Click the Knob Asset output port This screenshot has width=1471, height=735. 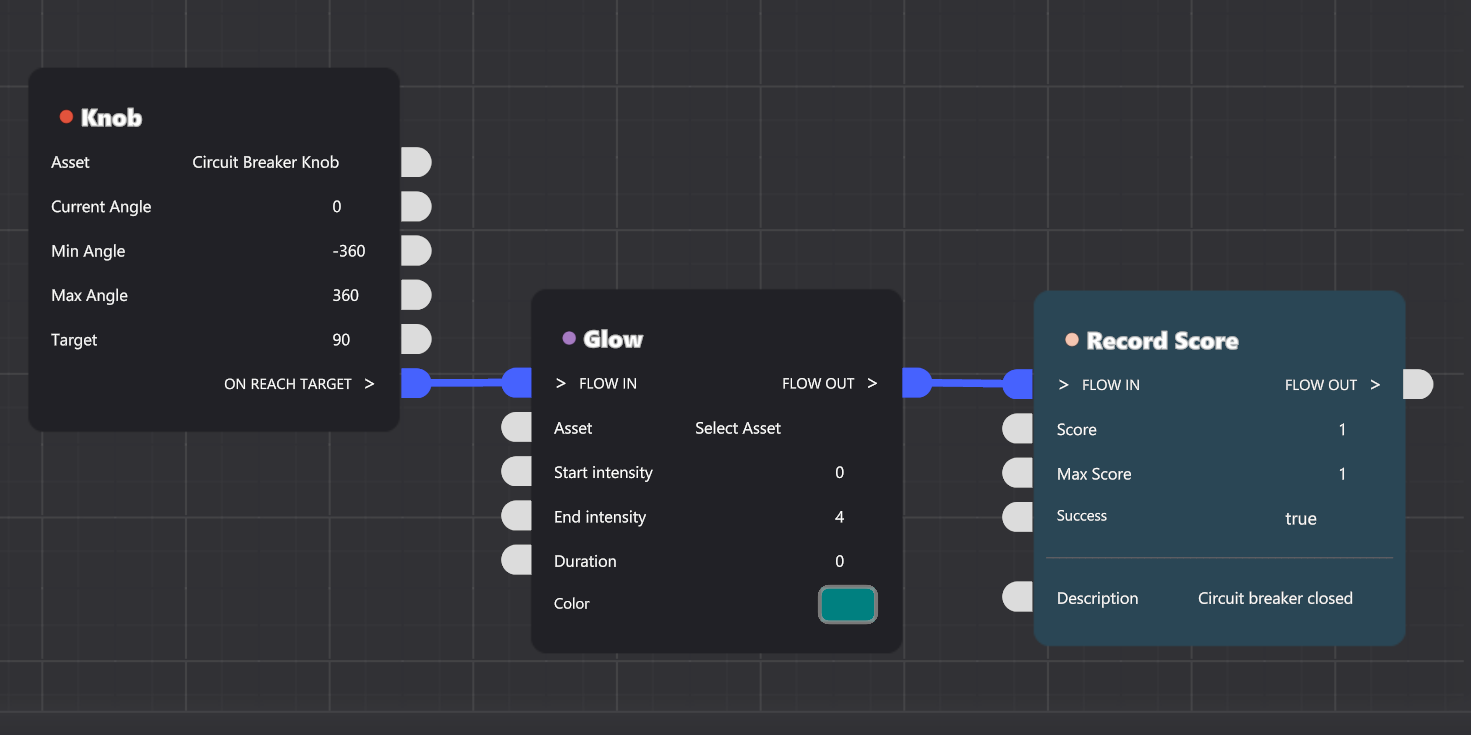(x=416, y=162)
